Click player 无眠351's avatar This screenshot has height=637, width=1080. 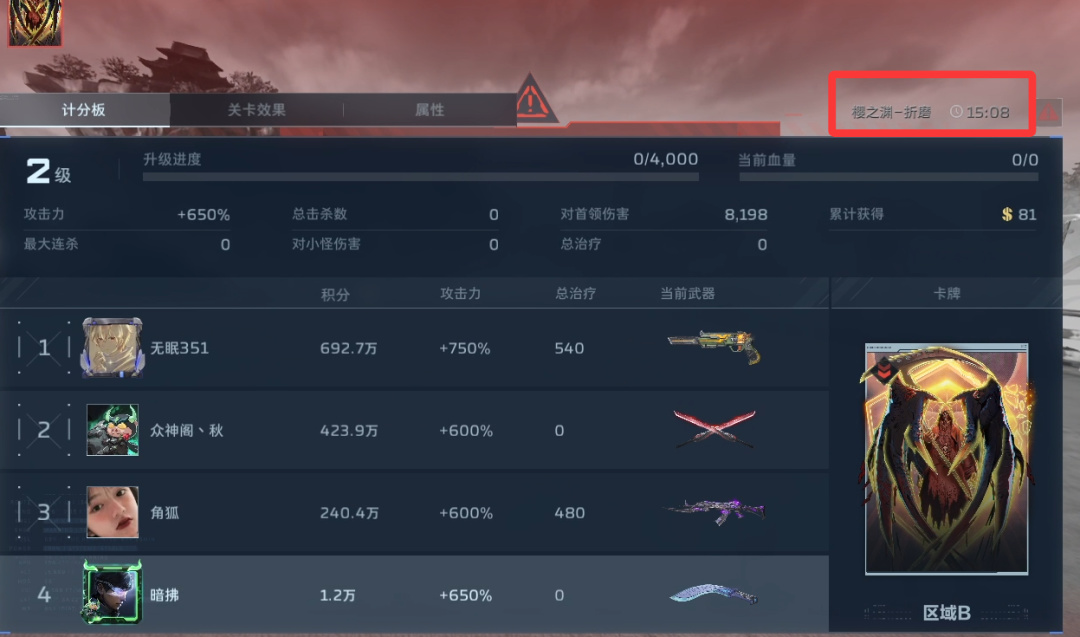(112, 347)
